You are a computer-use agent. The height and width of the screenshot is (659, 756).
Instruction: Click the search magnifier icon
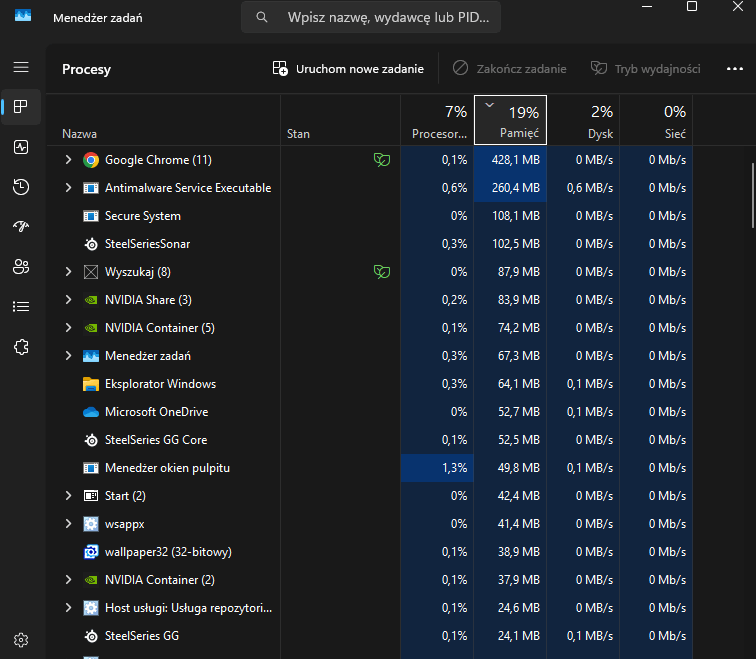[262, 17]
